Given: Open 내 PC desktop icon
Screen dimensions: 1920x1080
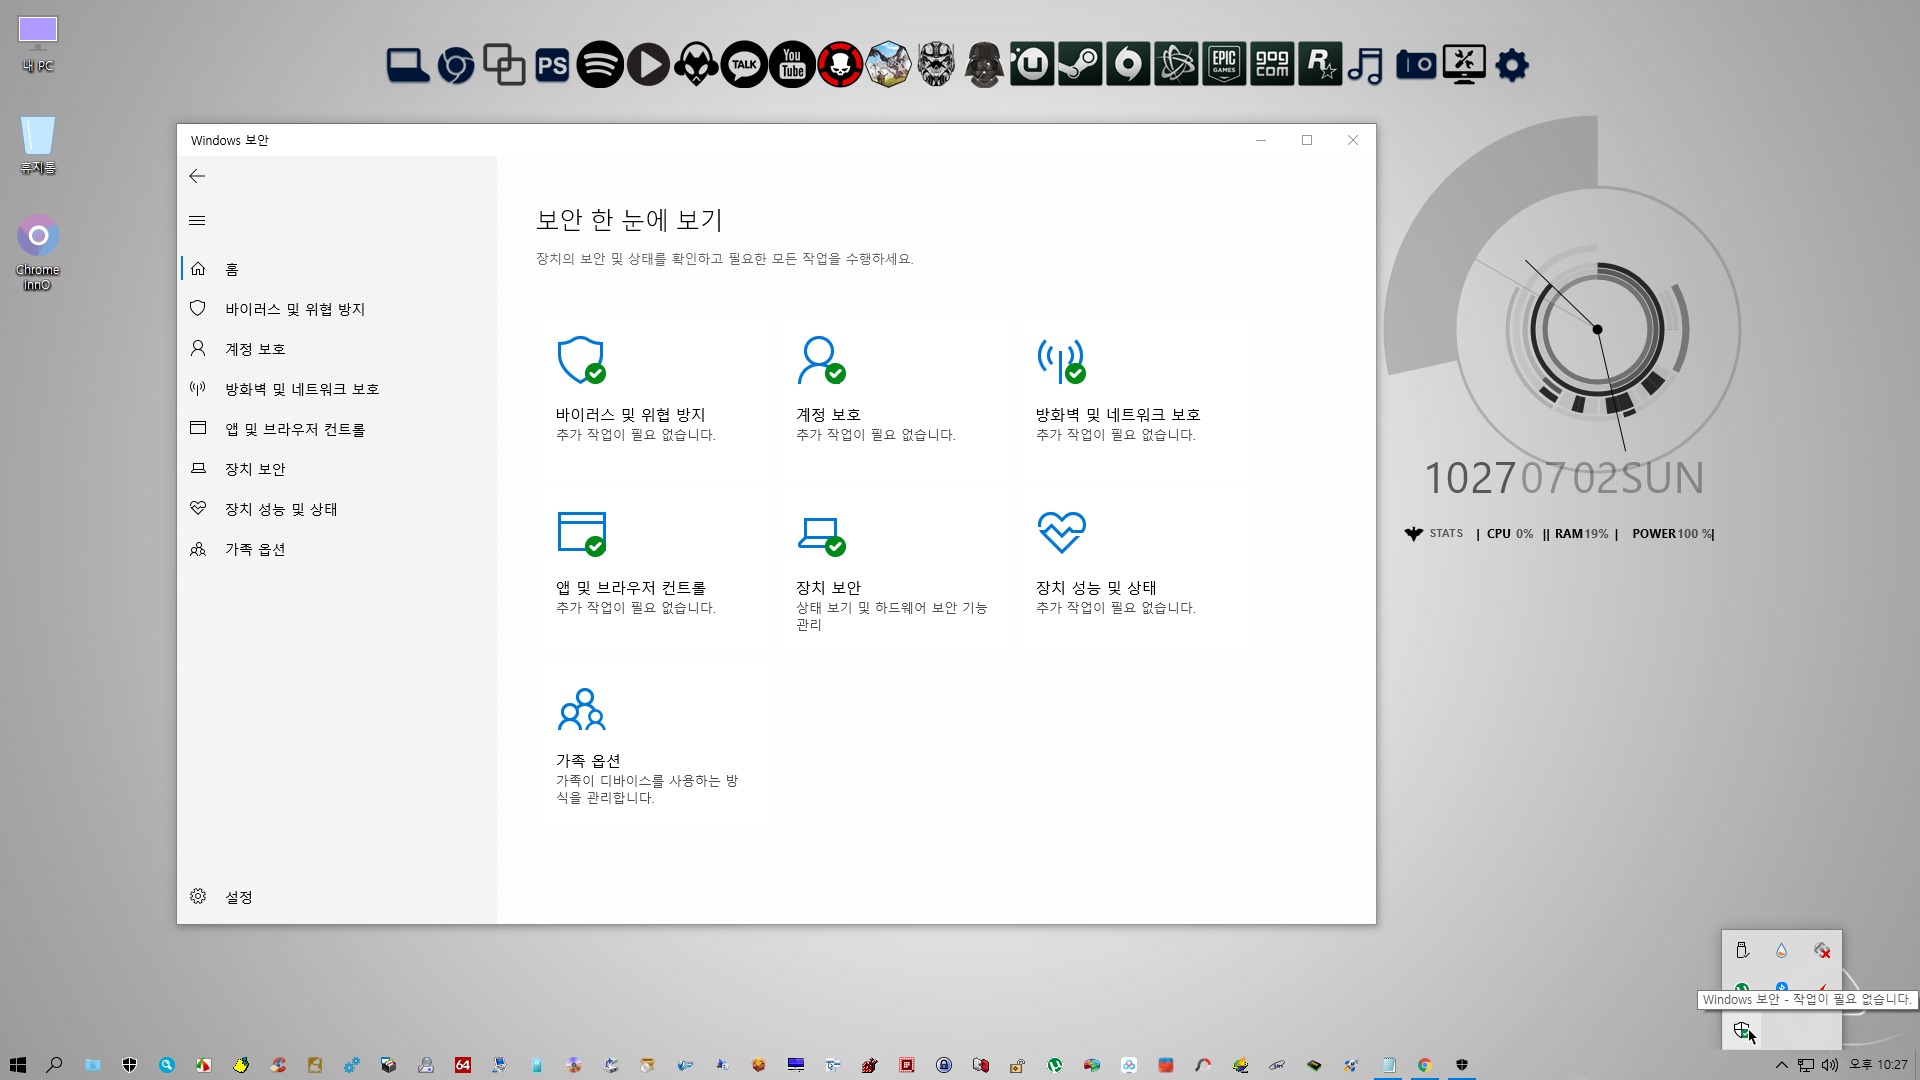Looking at the screenshot, I should tap(38, 44).
